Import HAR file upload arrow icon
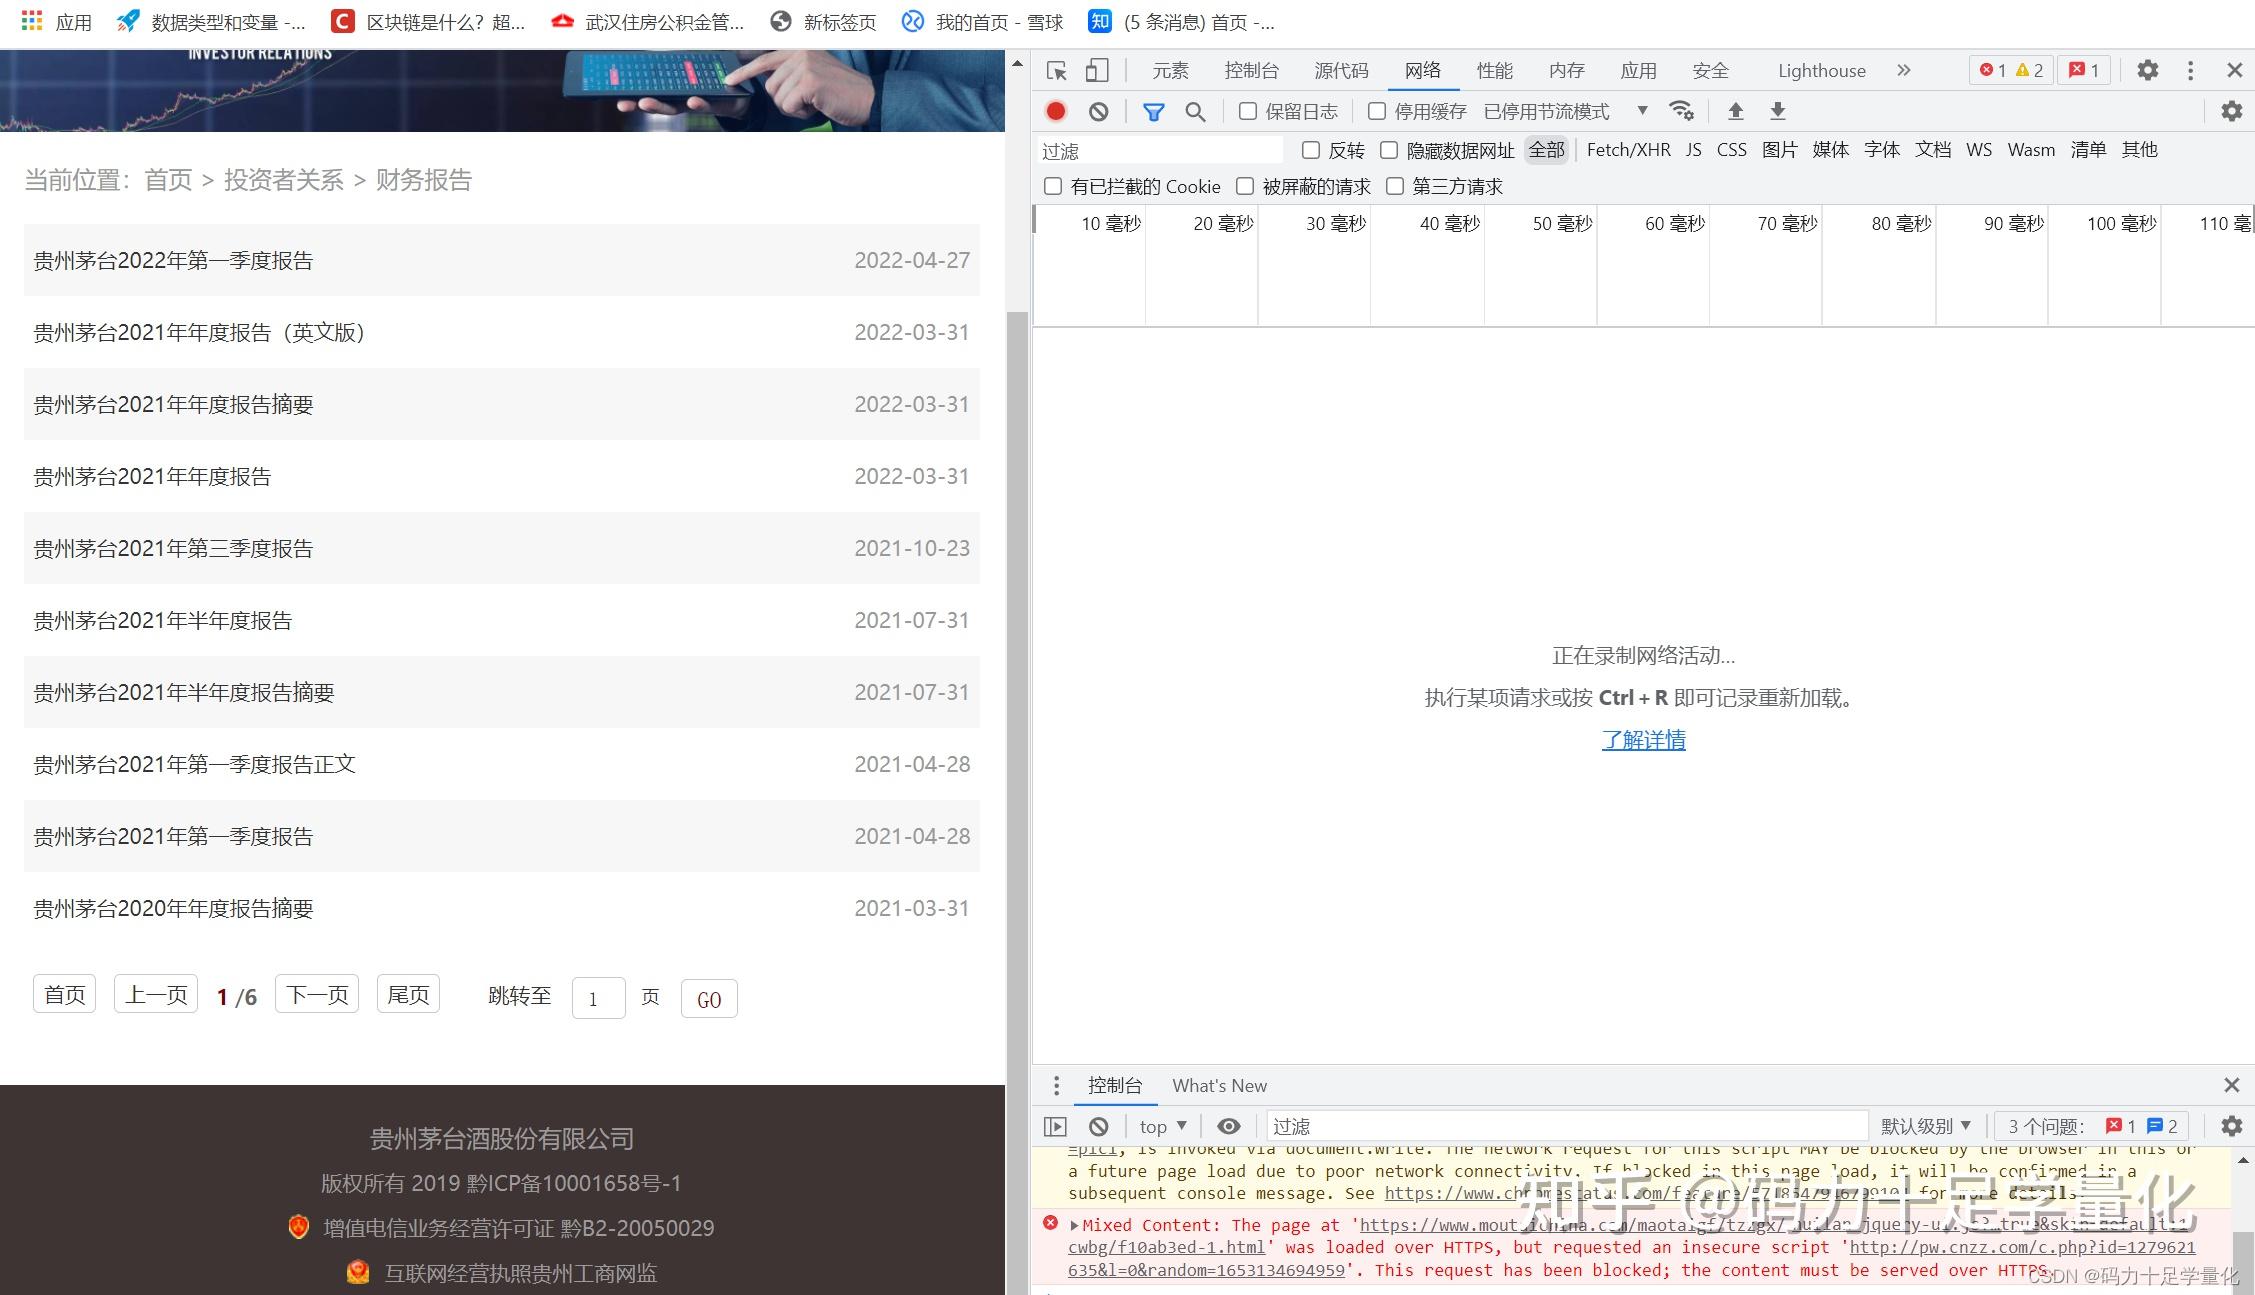Image resolution: width=2255 pixels, height=1295 pixels. (x=1736, y=111)
